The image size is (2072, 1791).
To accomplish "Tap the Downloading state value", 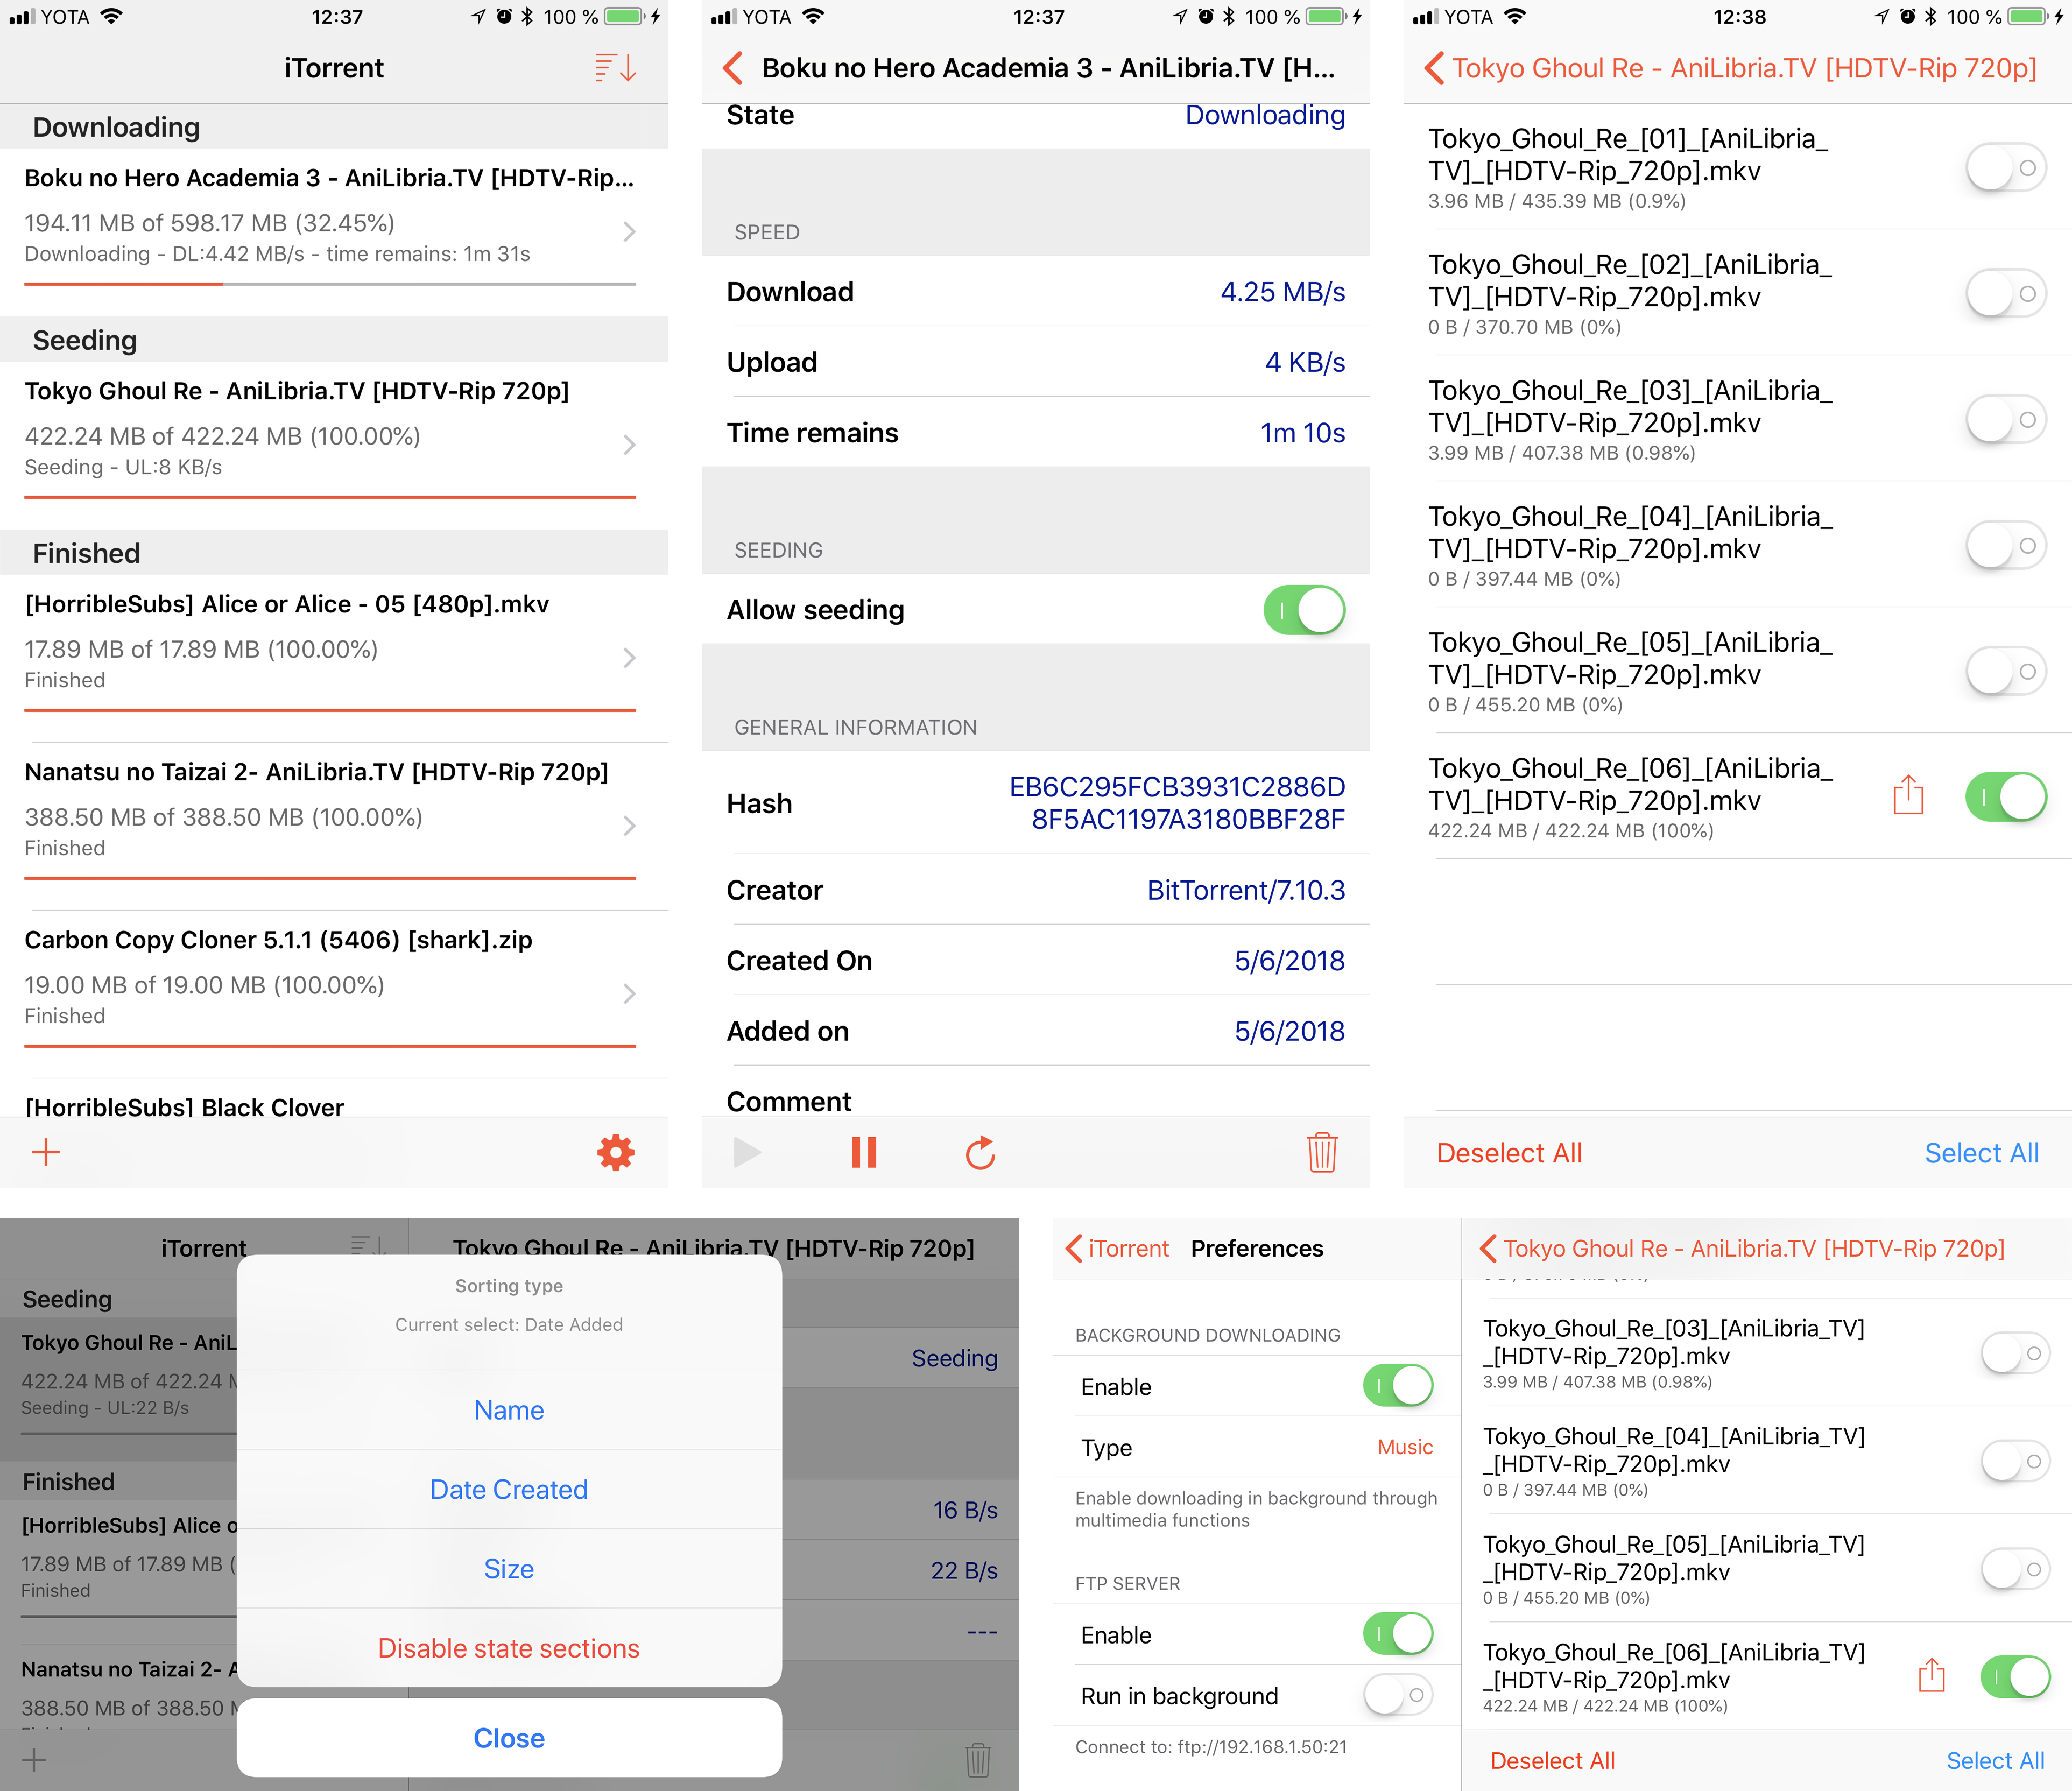I will click(x=1265, y=115).
